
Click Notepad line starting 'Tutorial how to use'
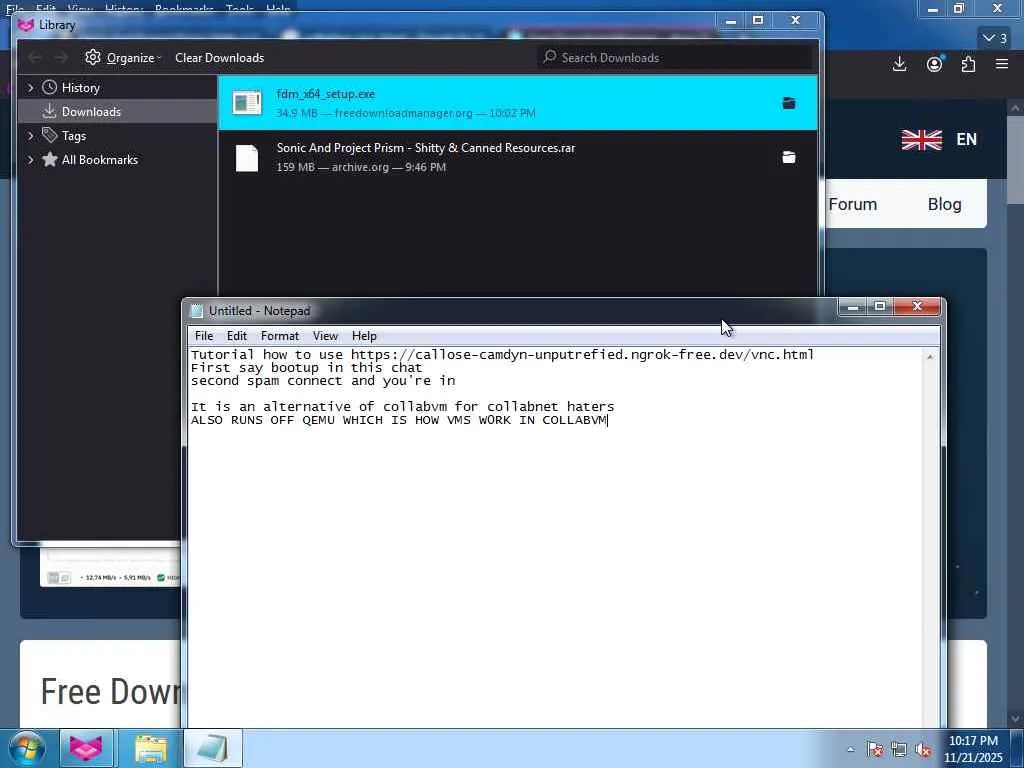click(502, 355)
